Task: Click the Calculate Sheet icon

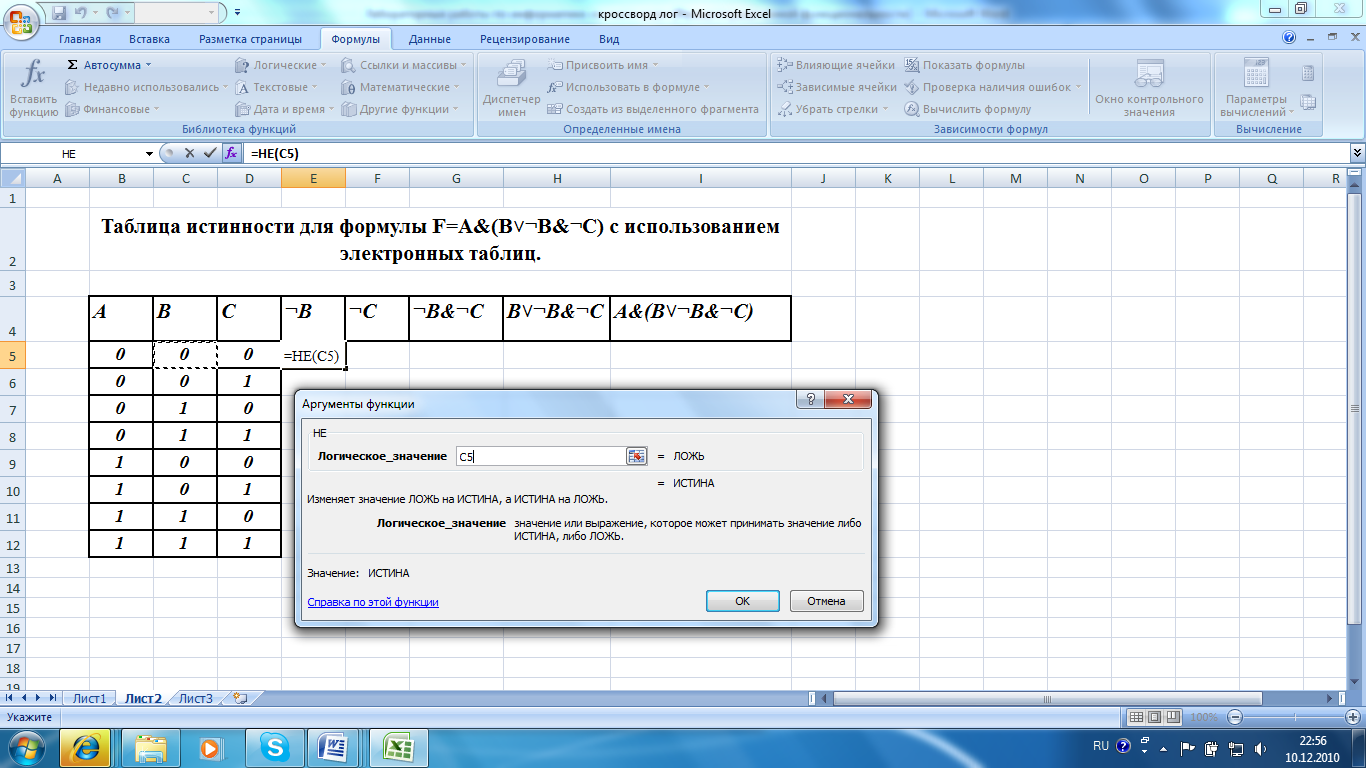Action: click(x=1308, y=102)
